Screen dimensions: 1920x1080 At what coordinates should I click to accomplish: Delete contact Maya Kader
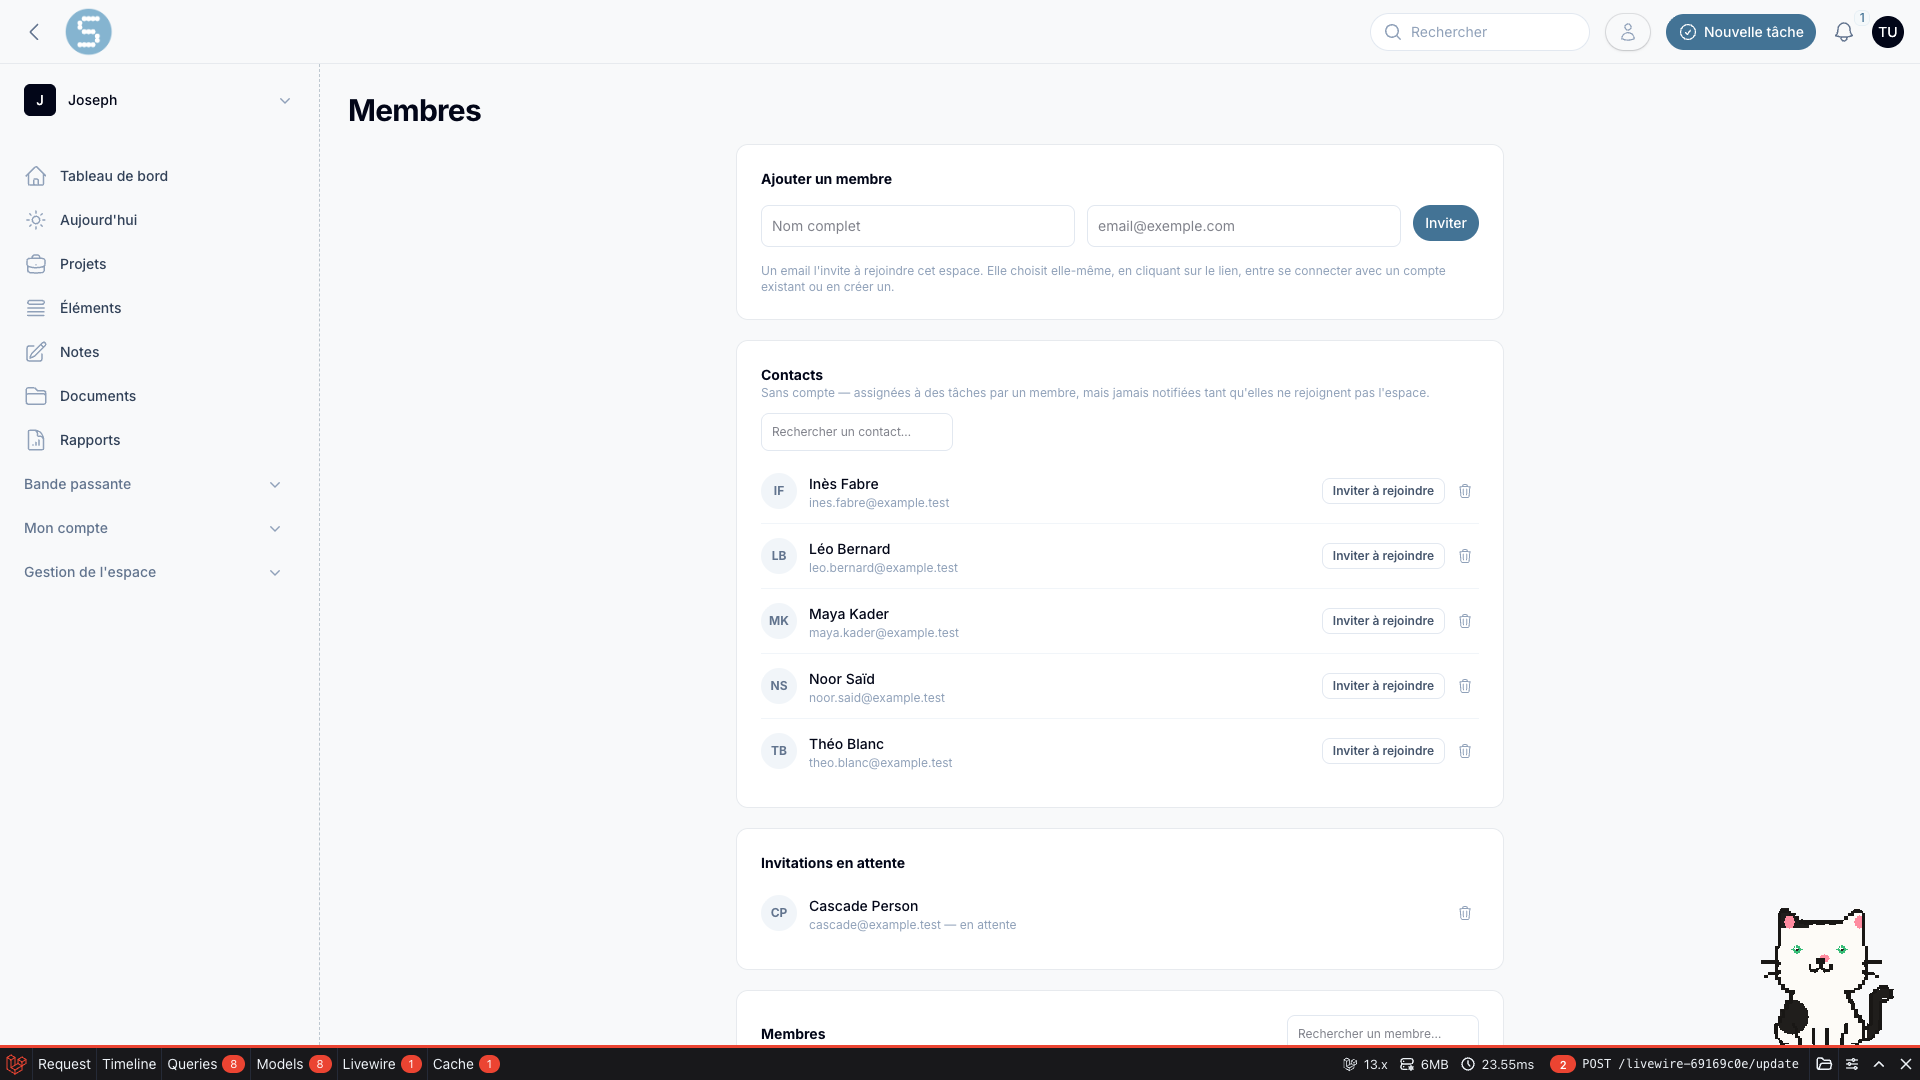[1464, 621]
